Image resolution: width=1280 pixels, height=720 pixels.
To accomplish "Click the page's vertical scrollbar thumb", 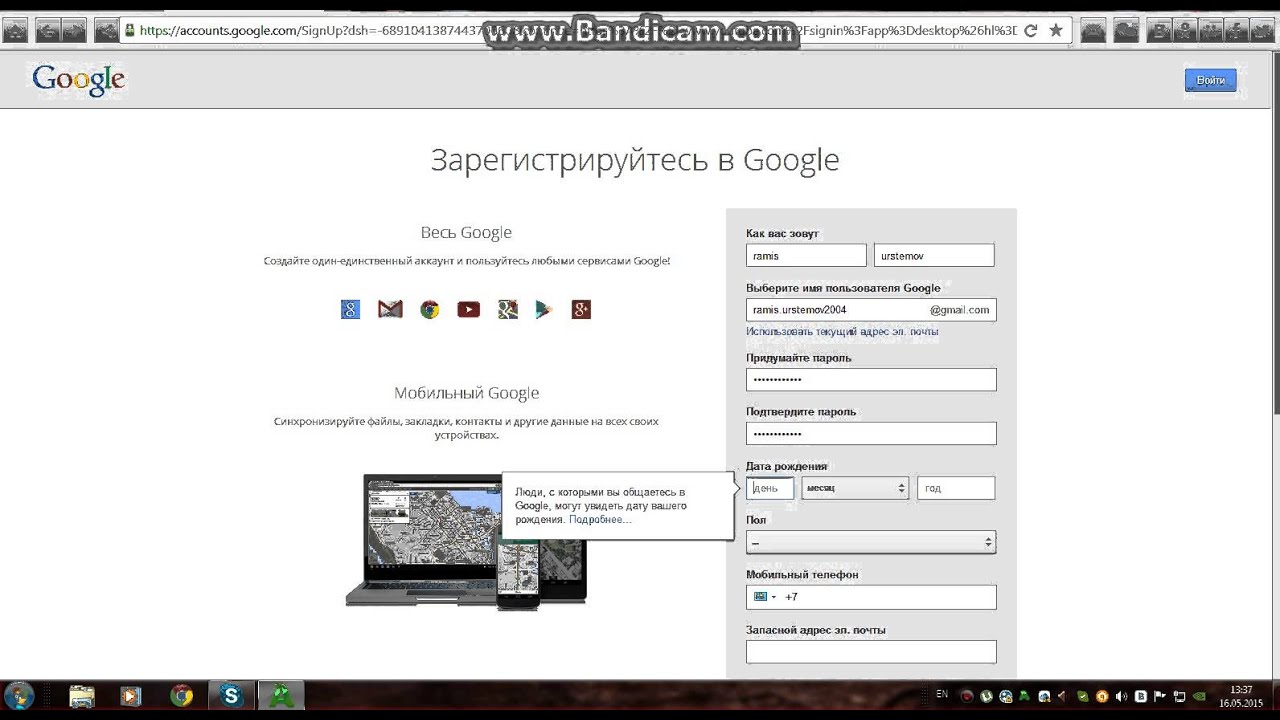I will coord(1275,230).
